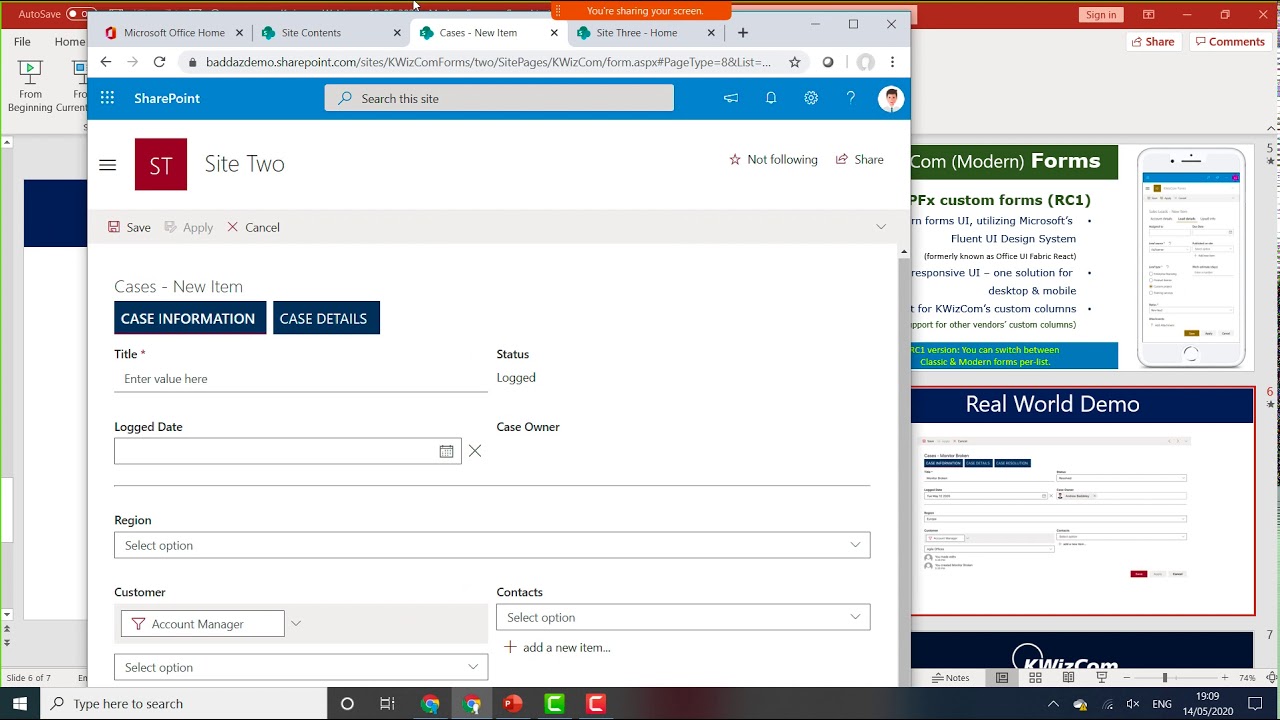The height and width of the screenshot is (720, 1280).
Task: Click Save in the form command bar
Action: [x=130, y=227]
